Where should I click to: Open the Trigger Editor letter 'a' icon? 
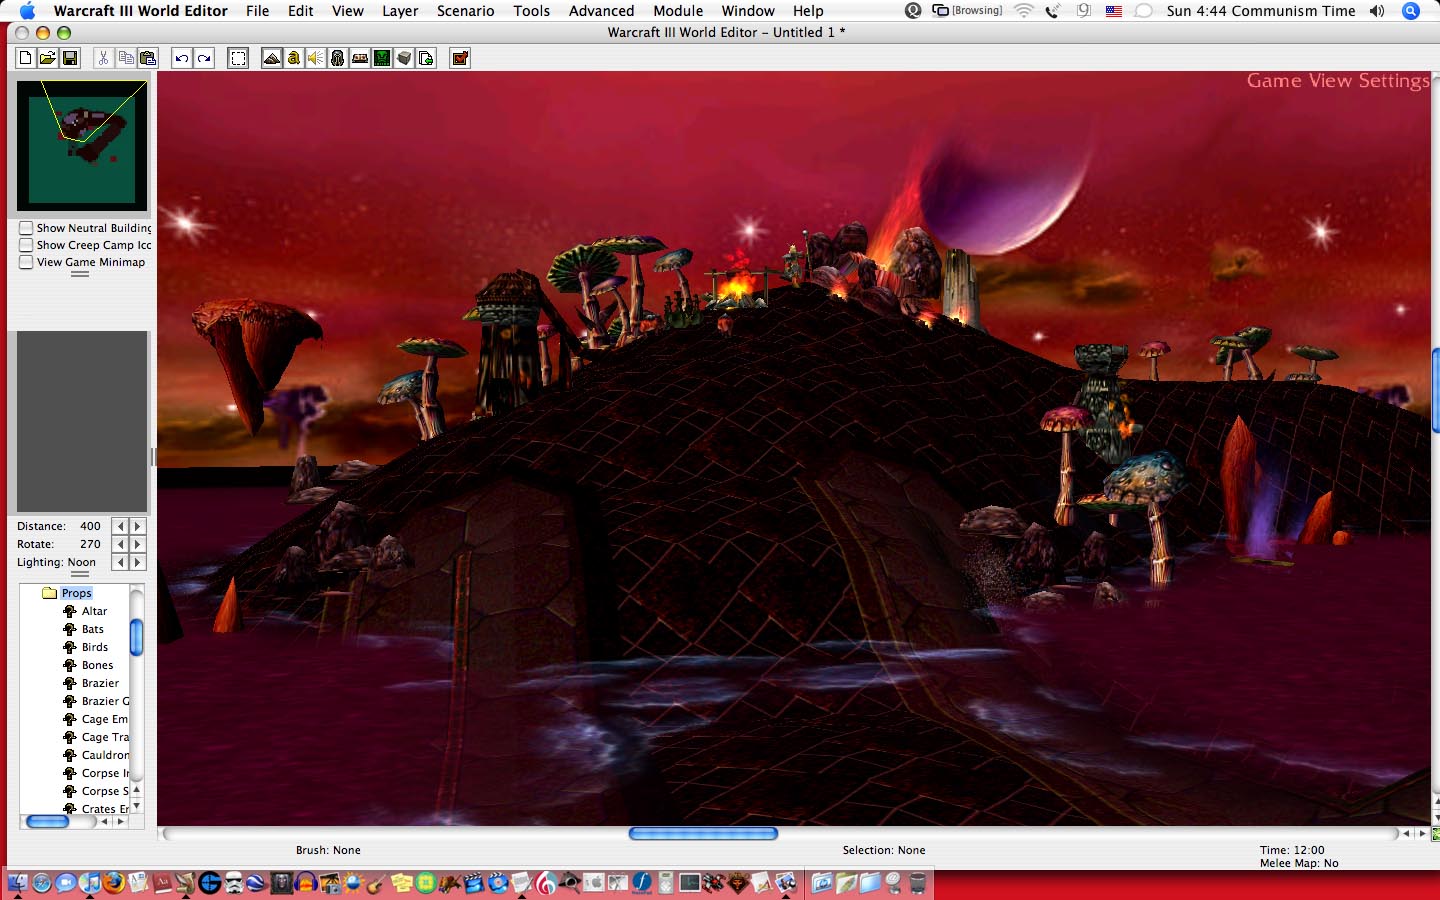[x=293, y=58]
